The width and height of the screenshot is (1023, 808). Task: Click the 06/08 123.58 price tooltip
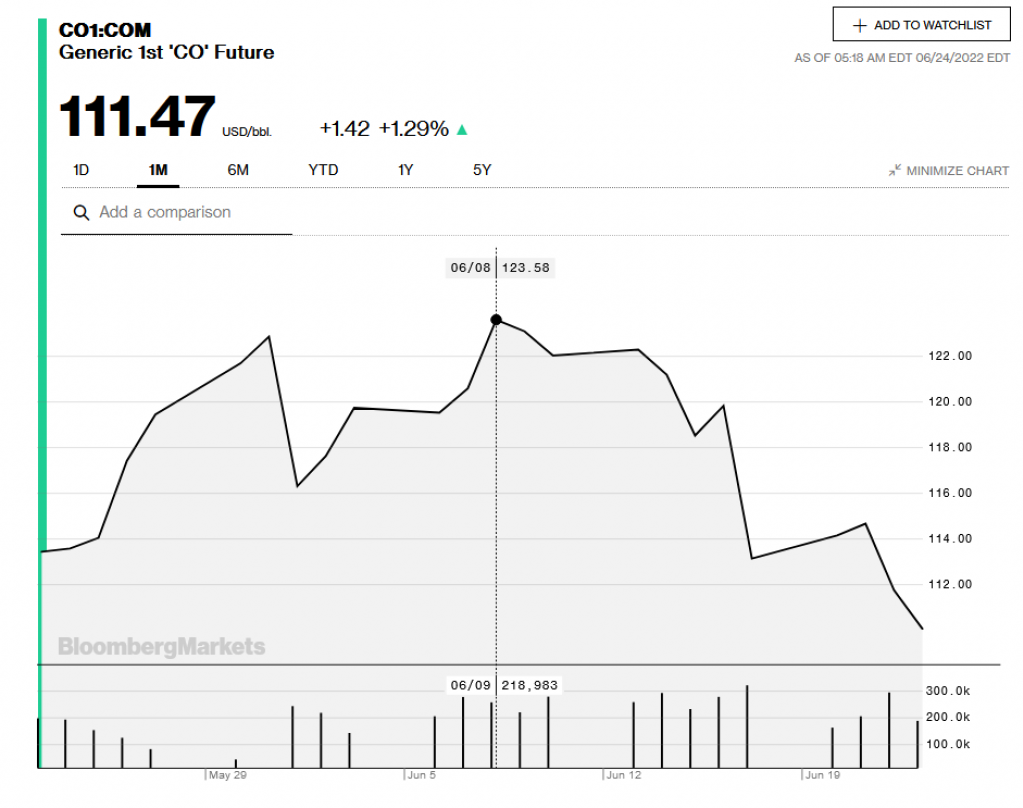click(500, 268)
